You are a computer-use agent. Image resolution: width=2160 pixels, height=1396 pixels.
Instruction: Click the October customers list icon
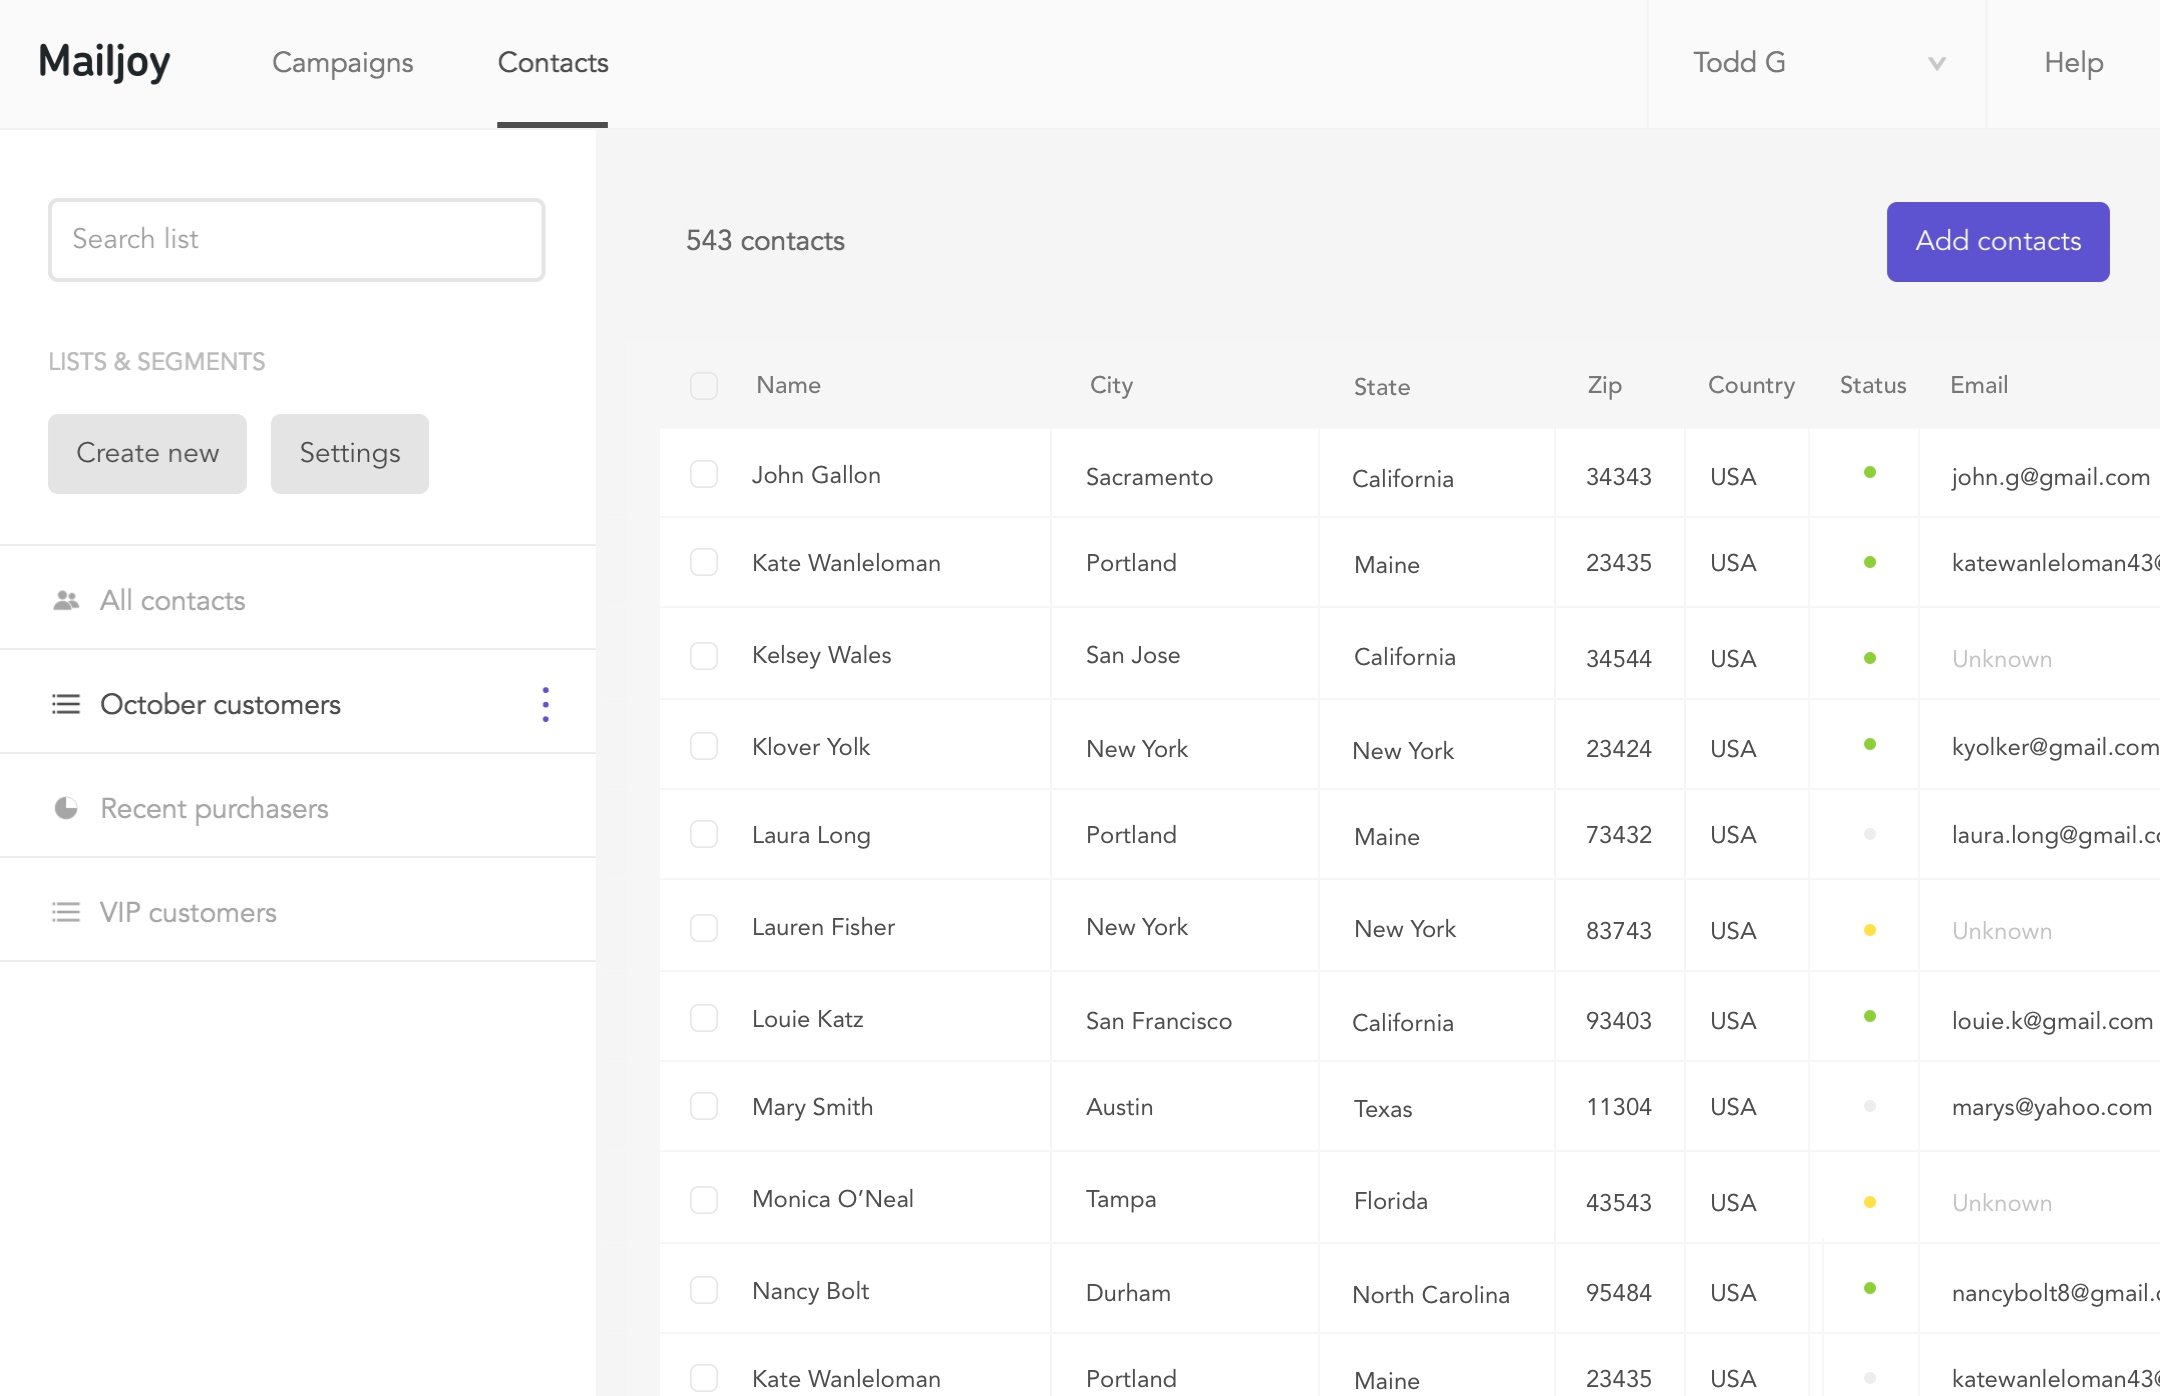click(x=63, y=704)
